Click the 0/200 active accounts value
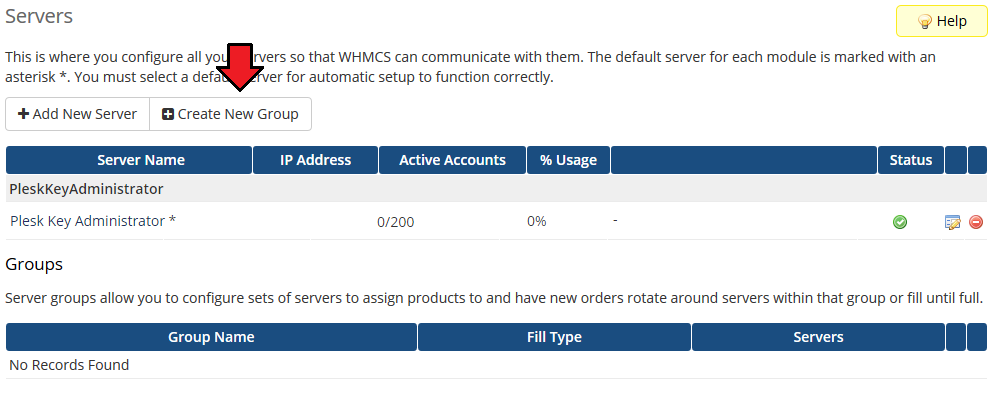The image size is (995, 403). click(x=395, y=222)
